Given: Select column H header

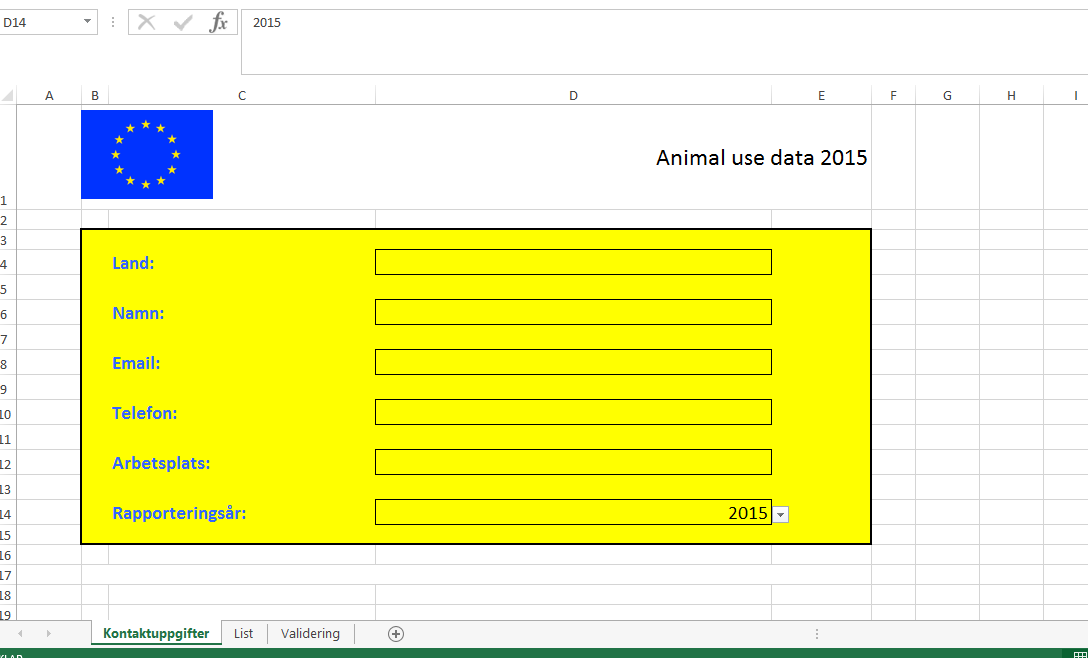Looking at the screenshot, I should coord(1011,96).
